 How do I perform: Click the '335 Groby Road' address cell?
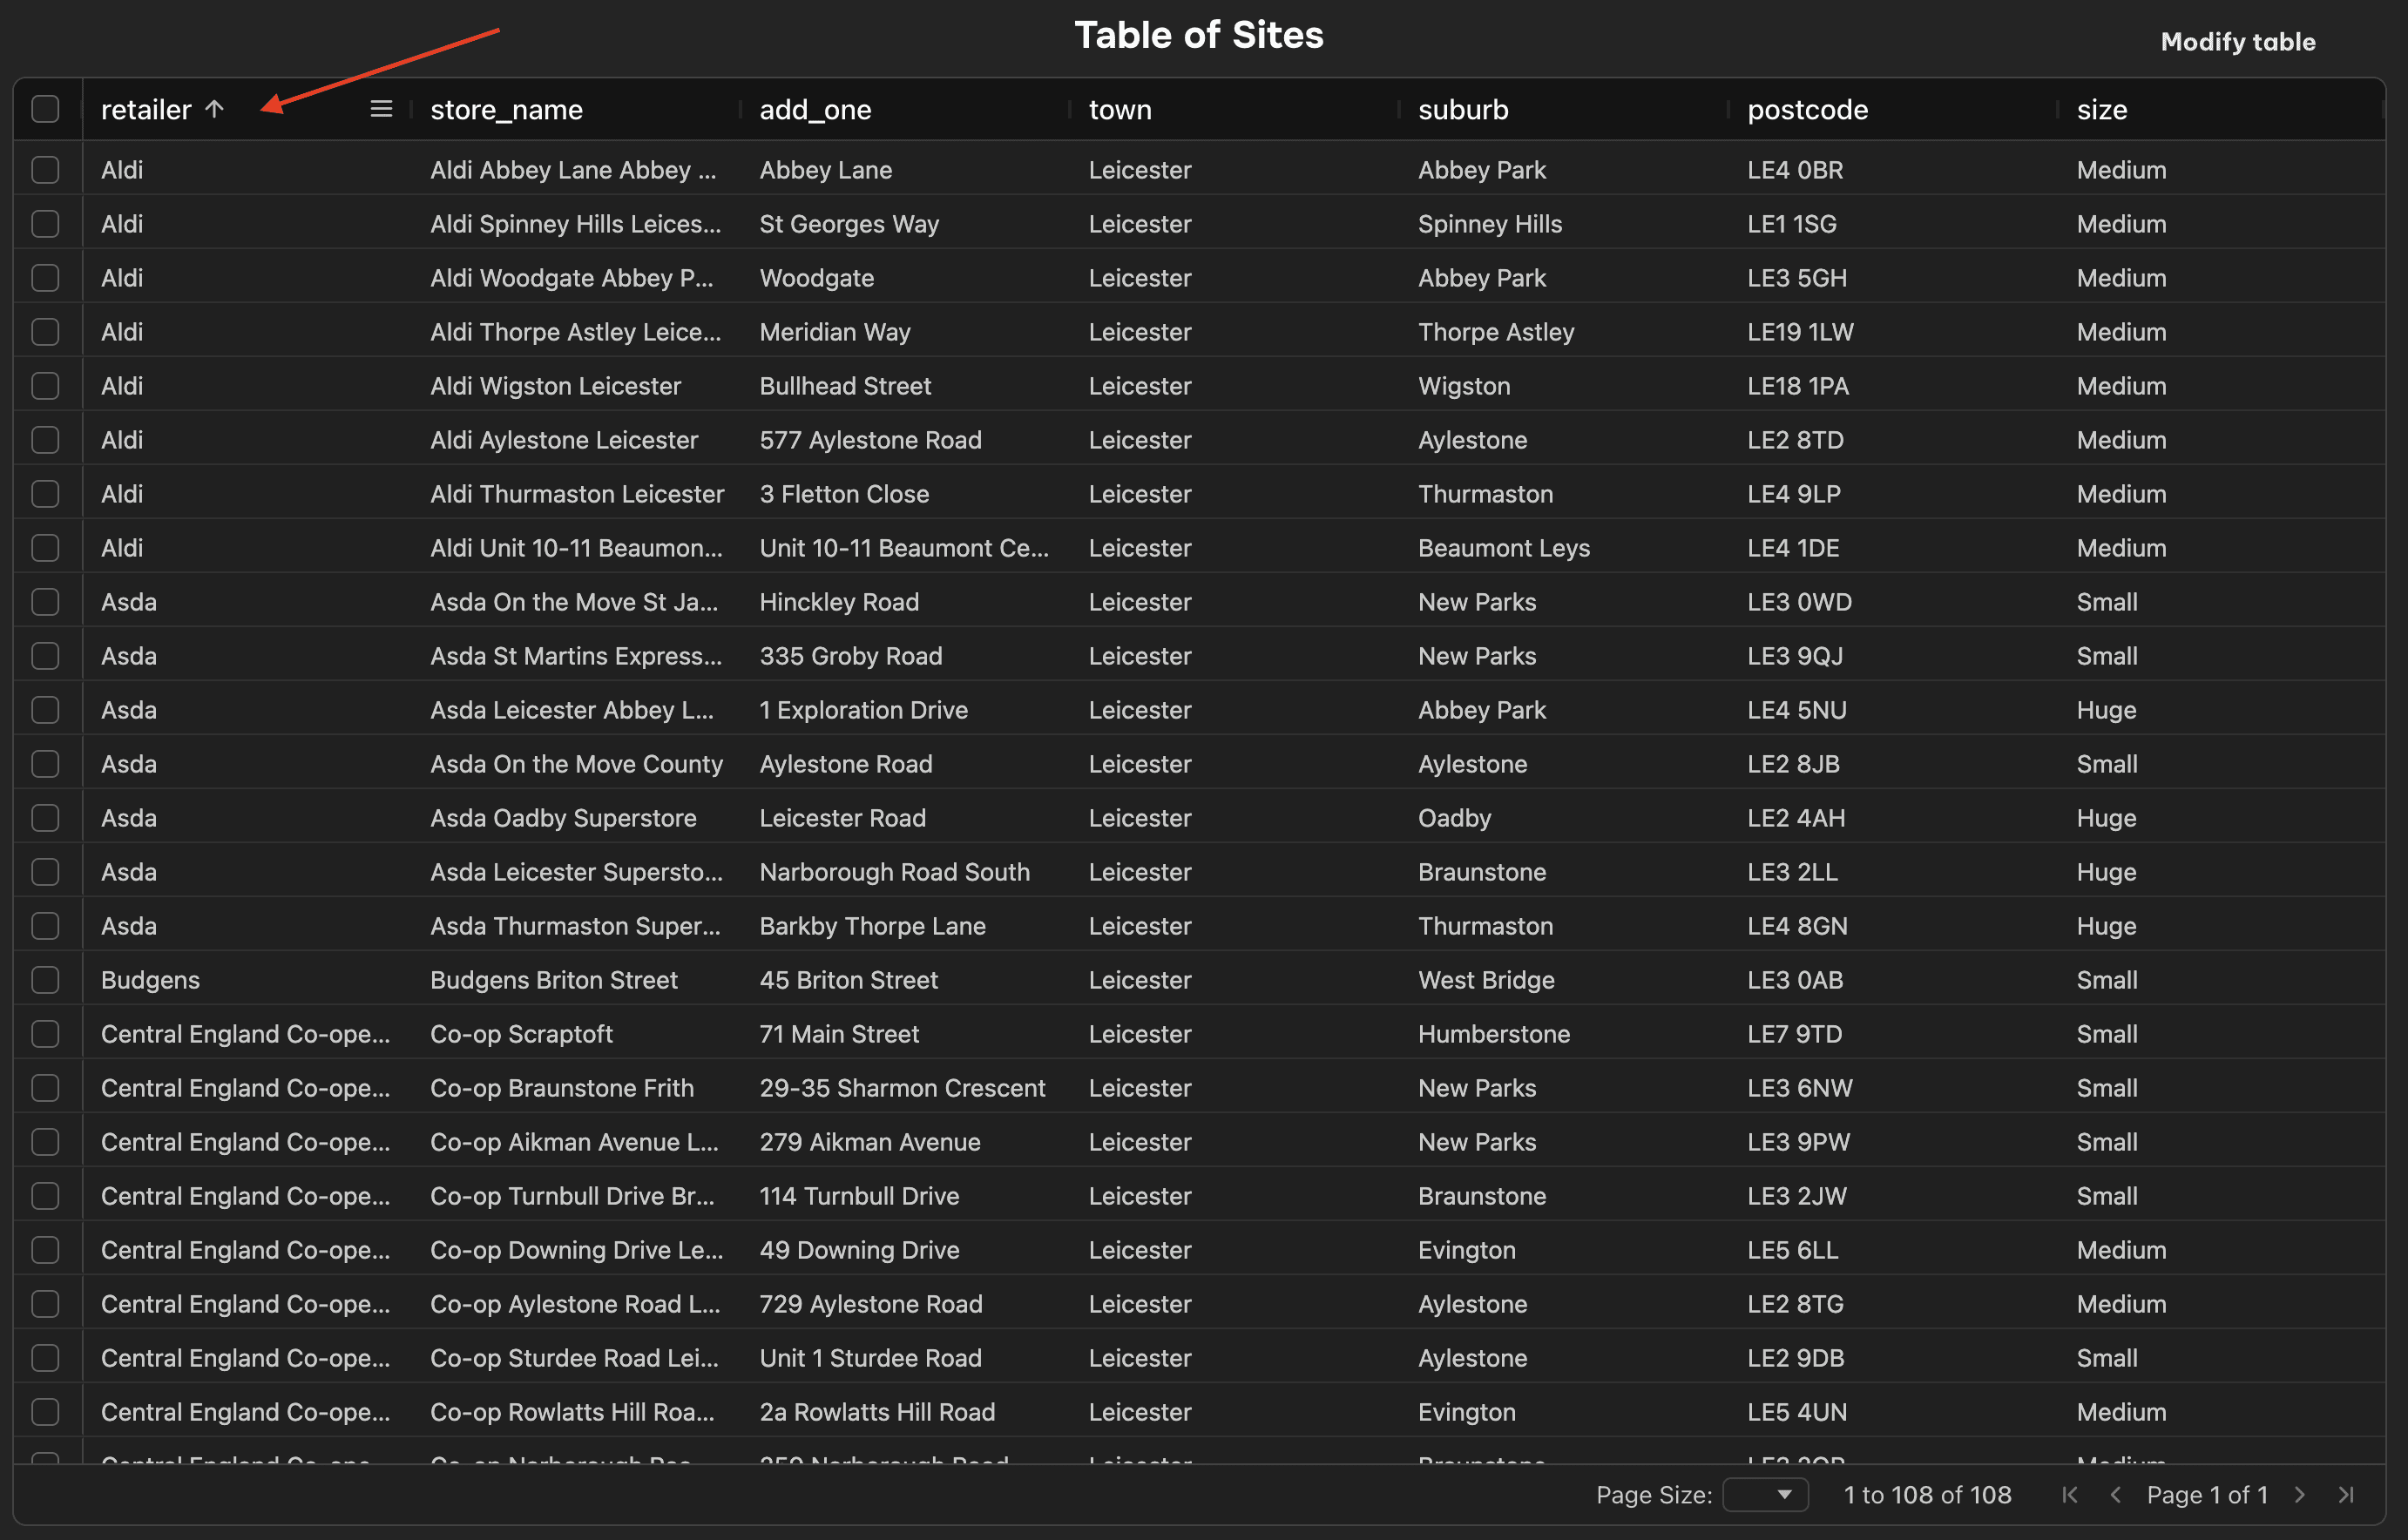pos(851,656)
